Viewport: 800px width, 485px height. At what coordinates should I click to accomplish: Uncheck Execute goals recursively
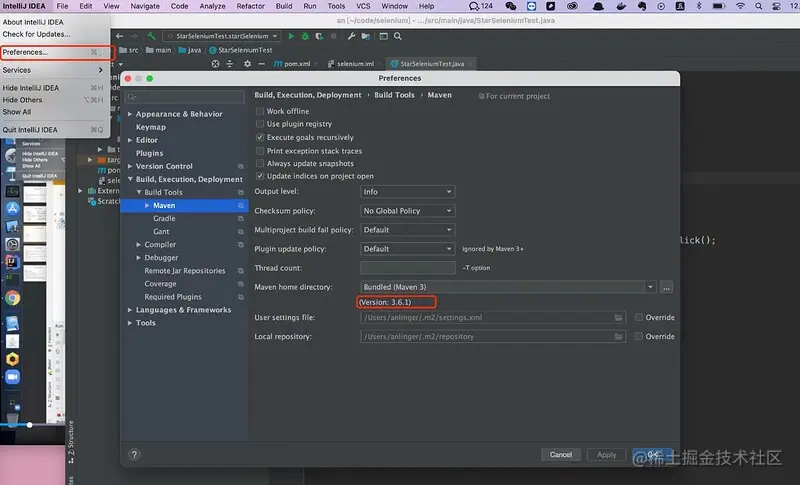260,137
